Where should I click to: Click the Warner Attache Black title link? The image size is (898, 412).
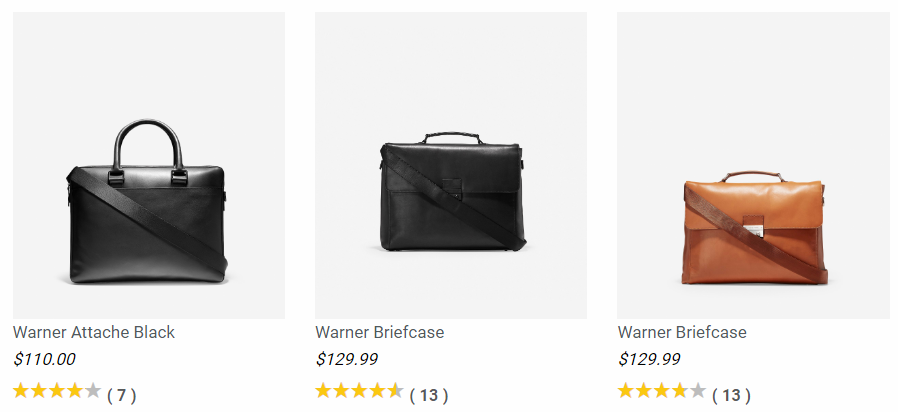[x=94, y=332]
